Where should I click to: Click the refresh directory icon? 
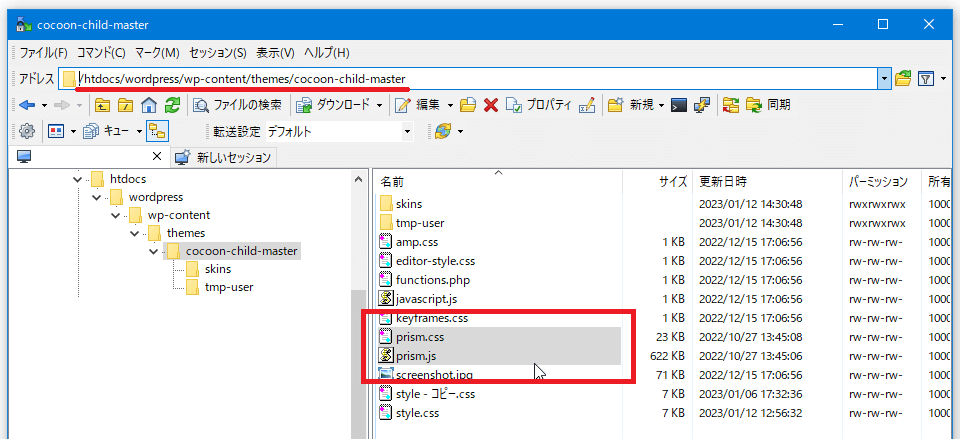tap(173, 105)
